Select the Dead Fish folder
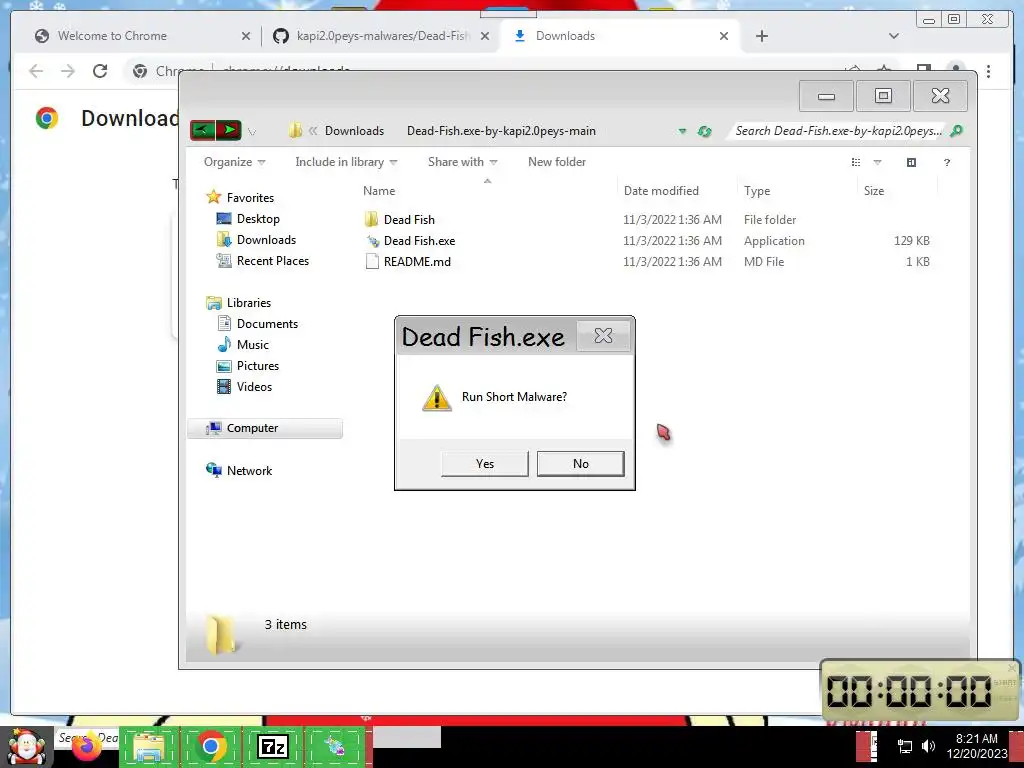The height and width of the screenshot is (768, 1024). tap(409, 219)
